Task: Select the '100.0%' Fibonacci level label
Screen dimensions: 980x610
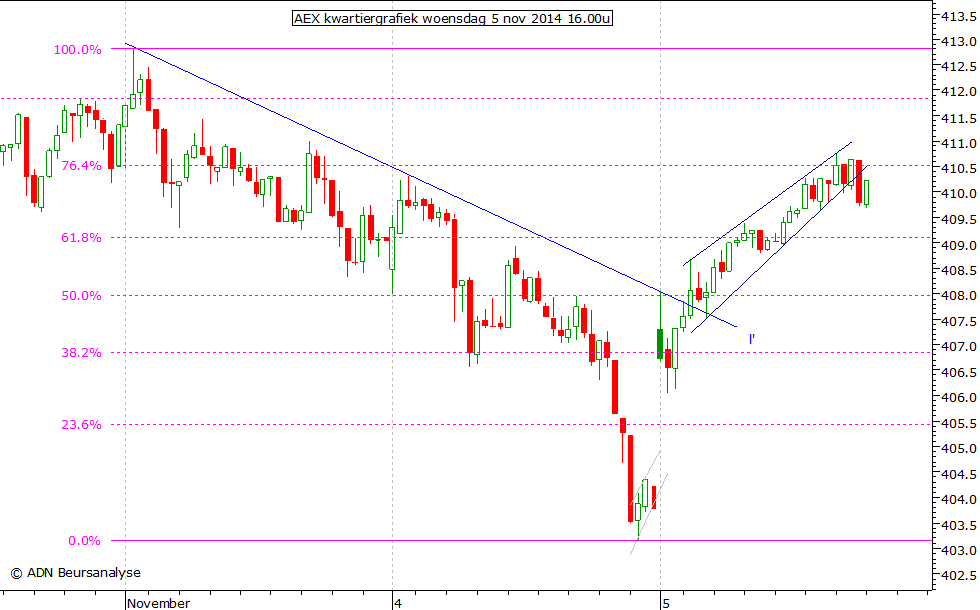Action: coord(78,49)
